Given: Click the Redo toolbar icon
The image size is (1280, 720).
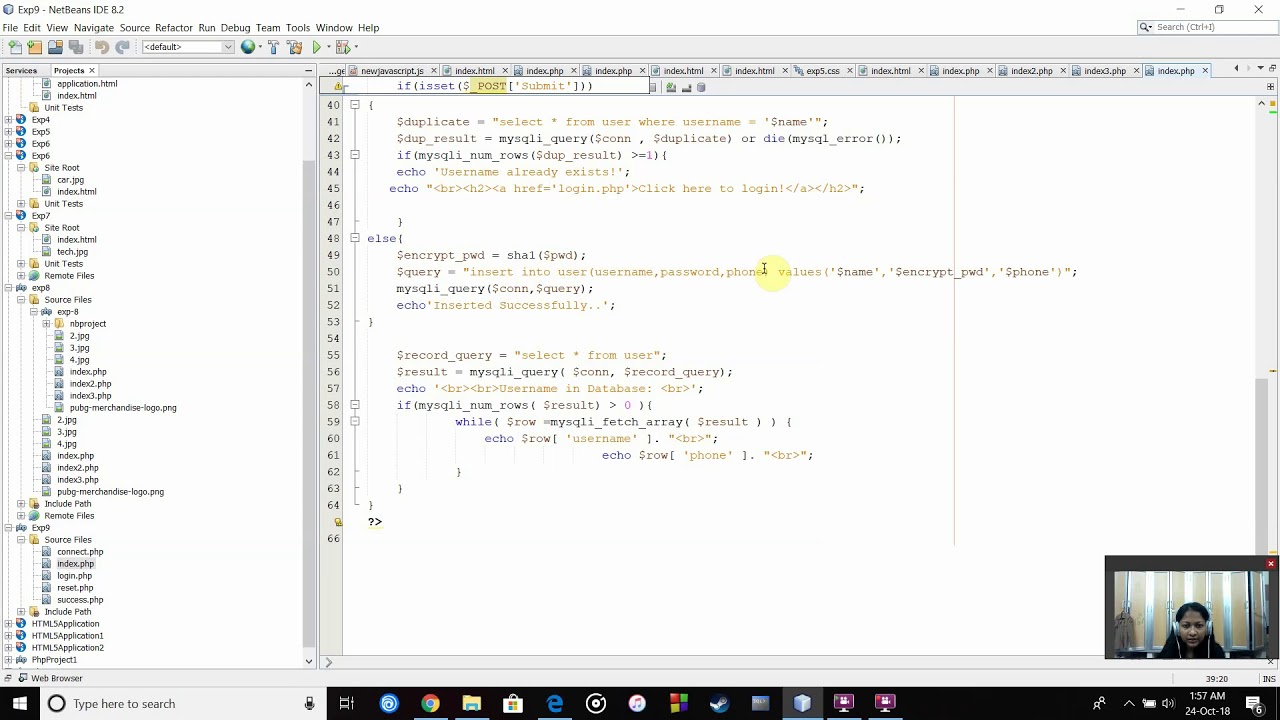Looking at the screenshot, I should tap(122, 47).
